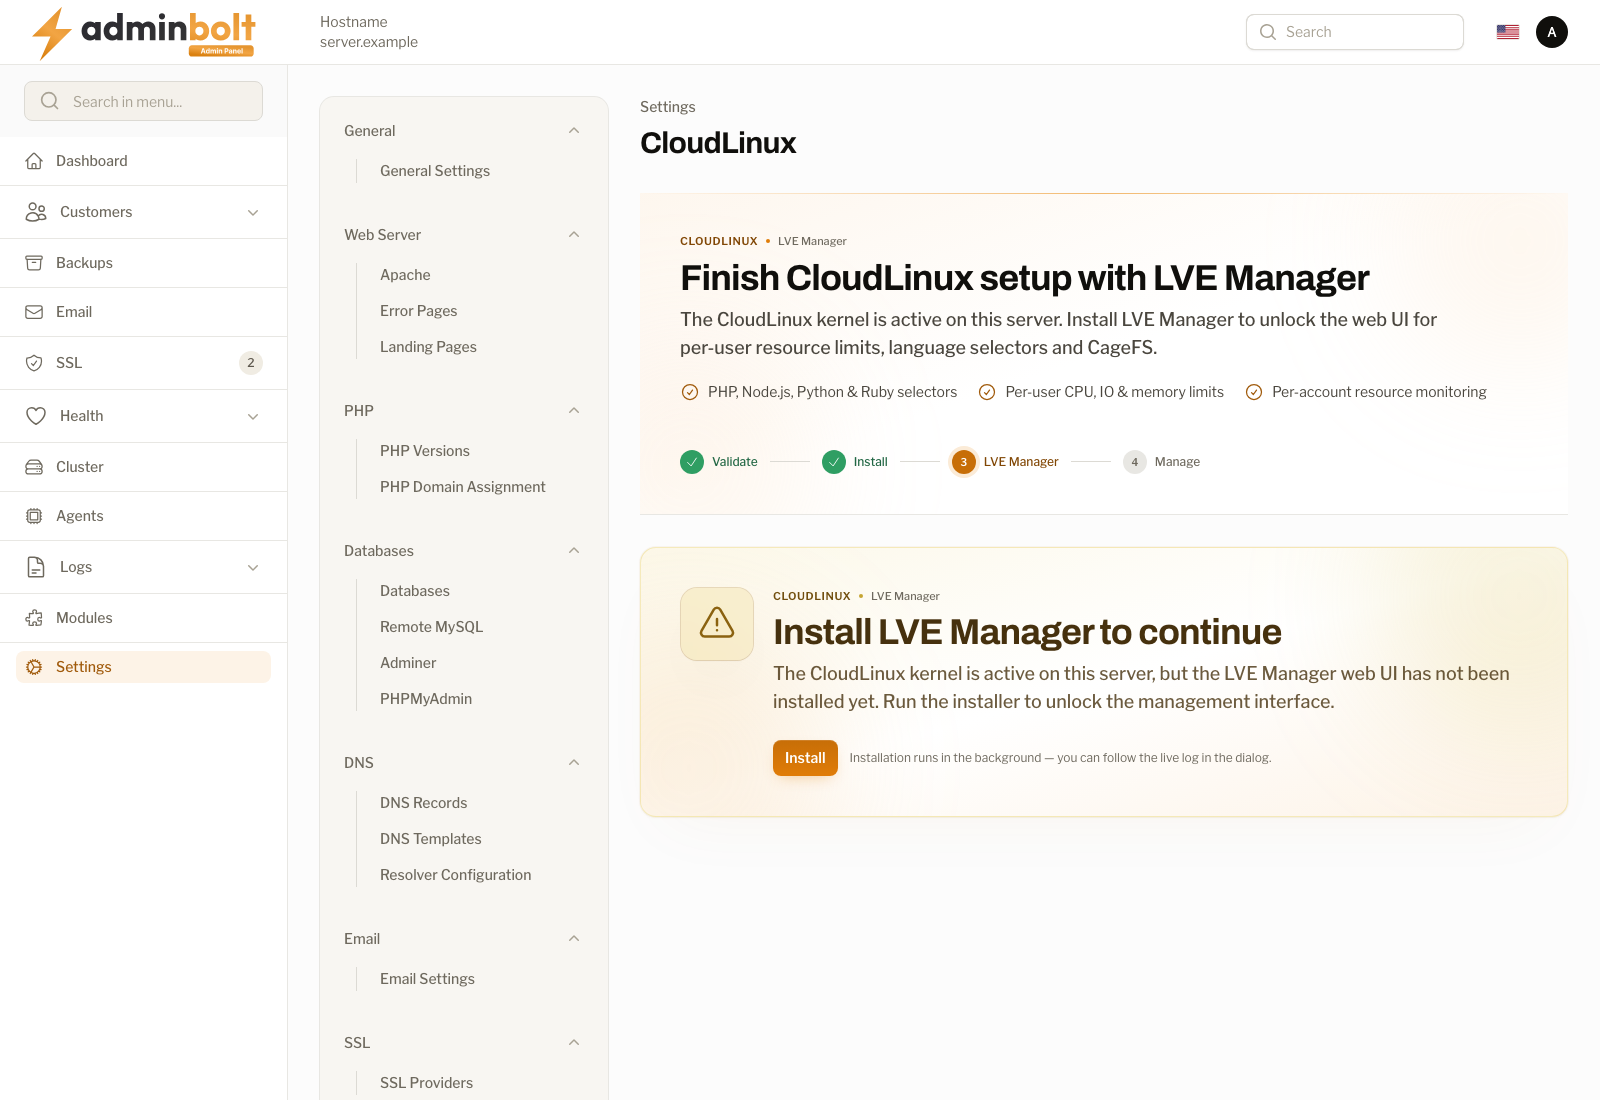Viewport: 1600px width, 1100px height.
Task: Open the Agents menu item
Action: [143, 516]
